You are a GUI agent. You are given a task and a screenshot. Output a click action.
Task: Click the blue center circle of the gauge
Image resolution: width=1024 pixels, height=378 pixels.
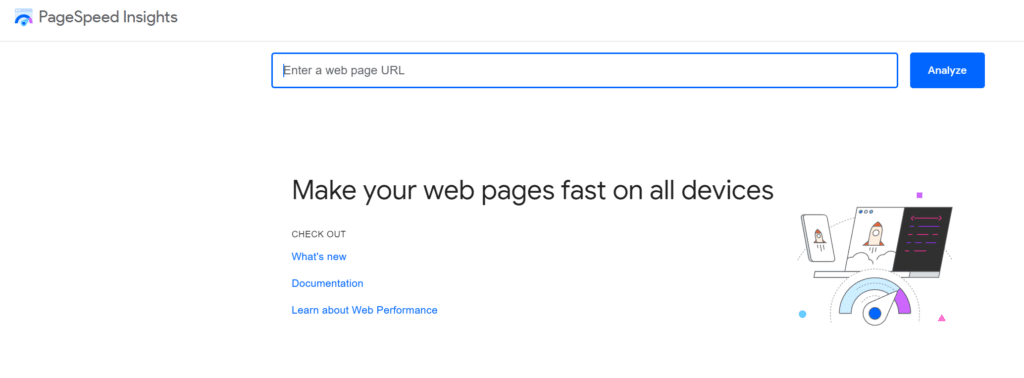click(875, 314)
